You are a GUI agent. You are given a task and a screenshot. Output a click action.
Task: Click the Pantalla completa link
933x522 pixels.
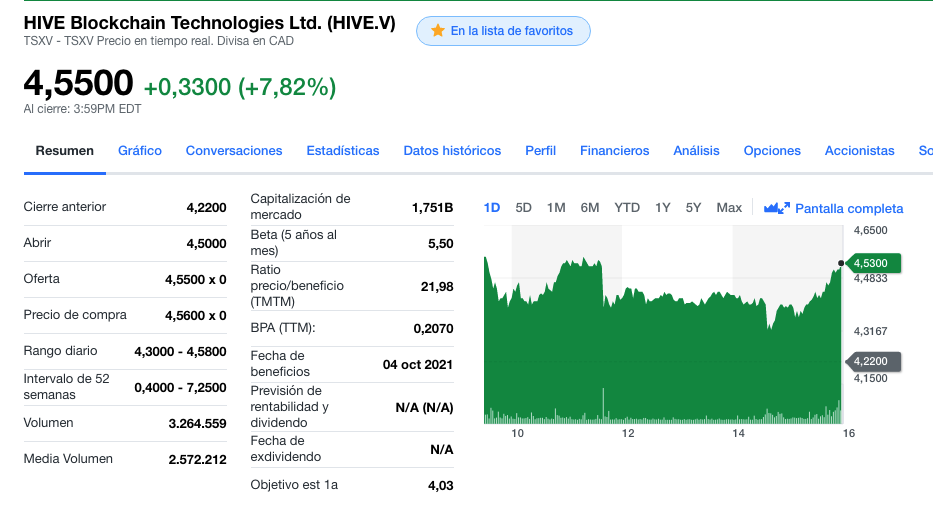coord(849,208)
